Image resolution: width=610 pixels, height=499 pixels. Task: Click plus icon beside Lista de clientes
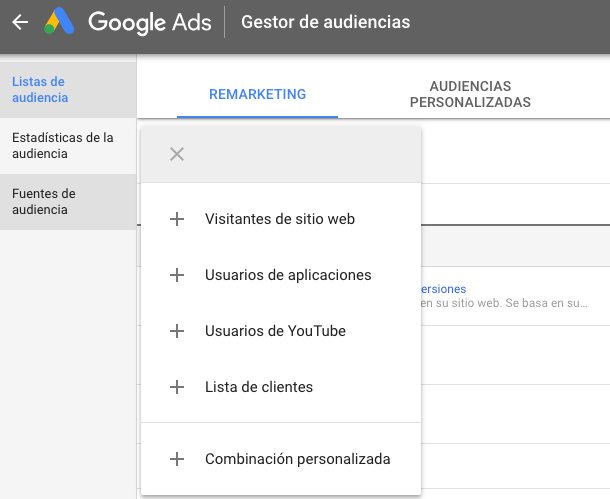click(x=177, y=387)
